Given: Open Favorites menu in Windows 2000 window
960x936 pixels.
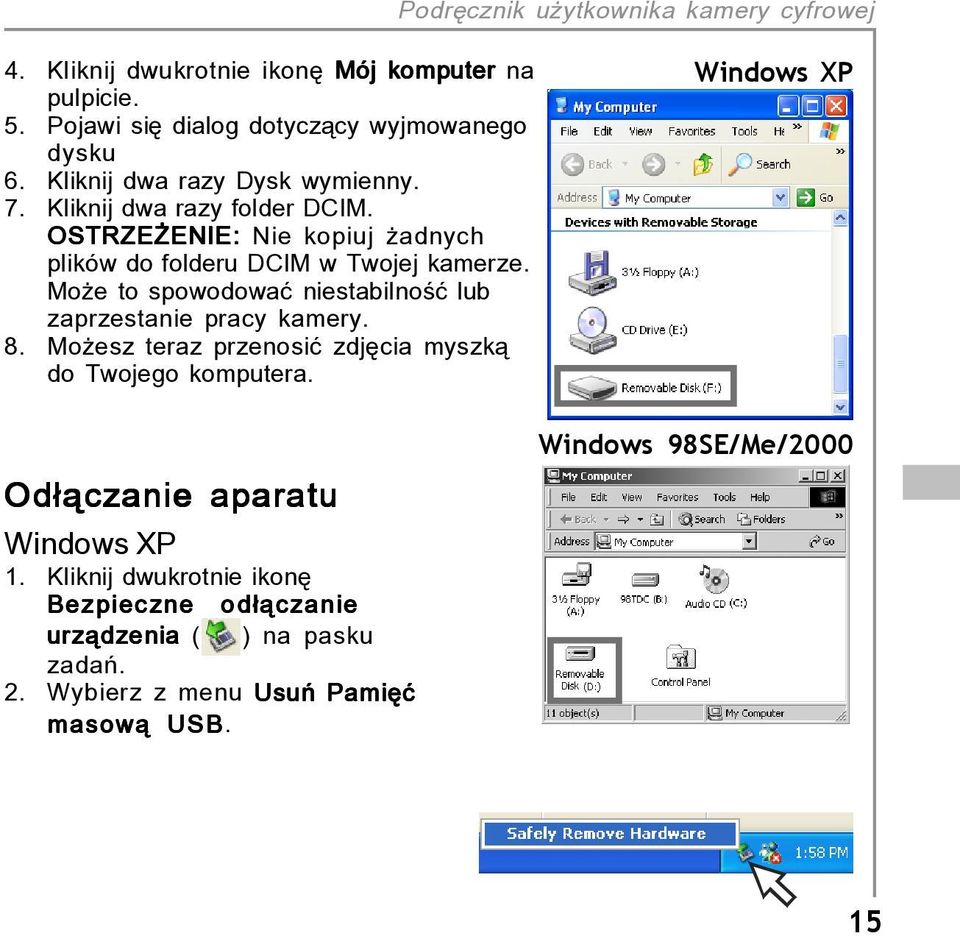Looking at the screenshot, I should pos(677,497).
